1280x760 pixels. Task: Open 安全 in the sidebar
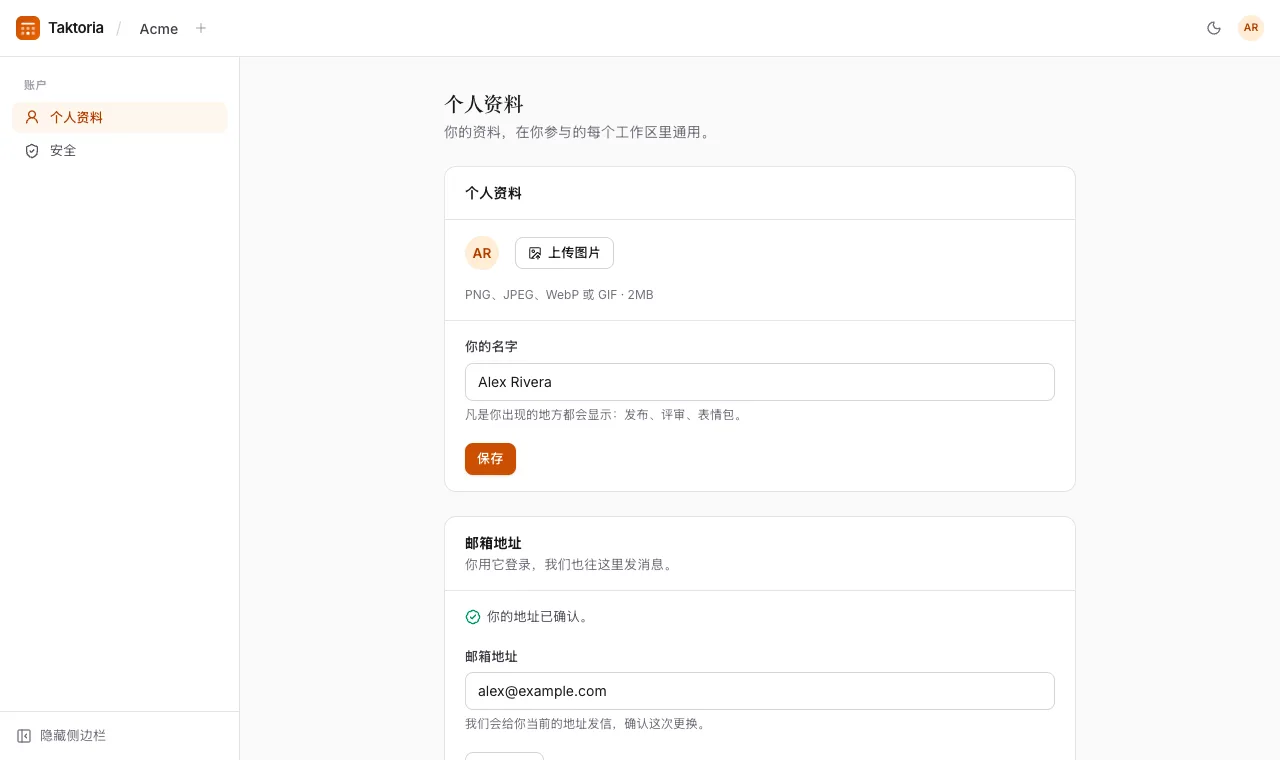pos(120,150)
